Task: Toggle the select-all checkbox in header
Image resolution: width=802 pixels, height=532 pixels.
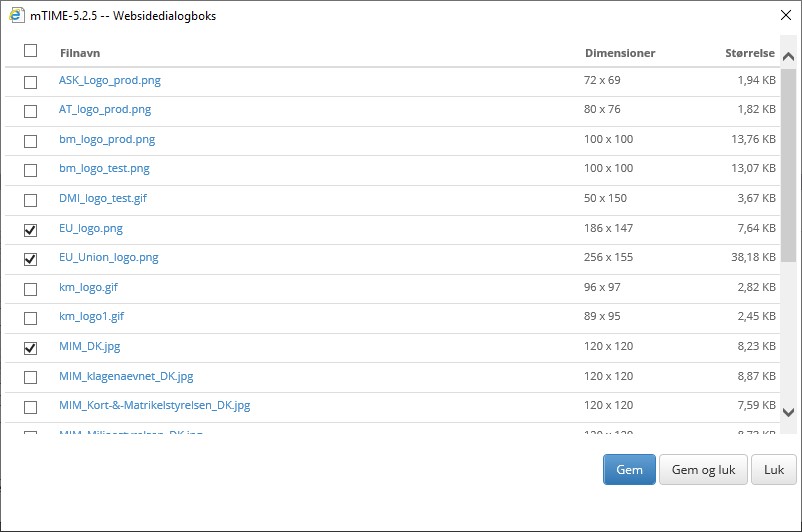Action: pyautogui.click(x=30, y=51)
